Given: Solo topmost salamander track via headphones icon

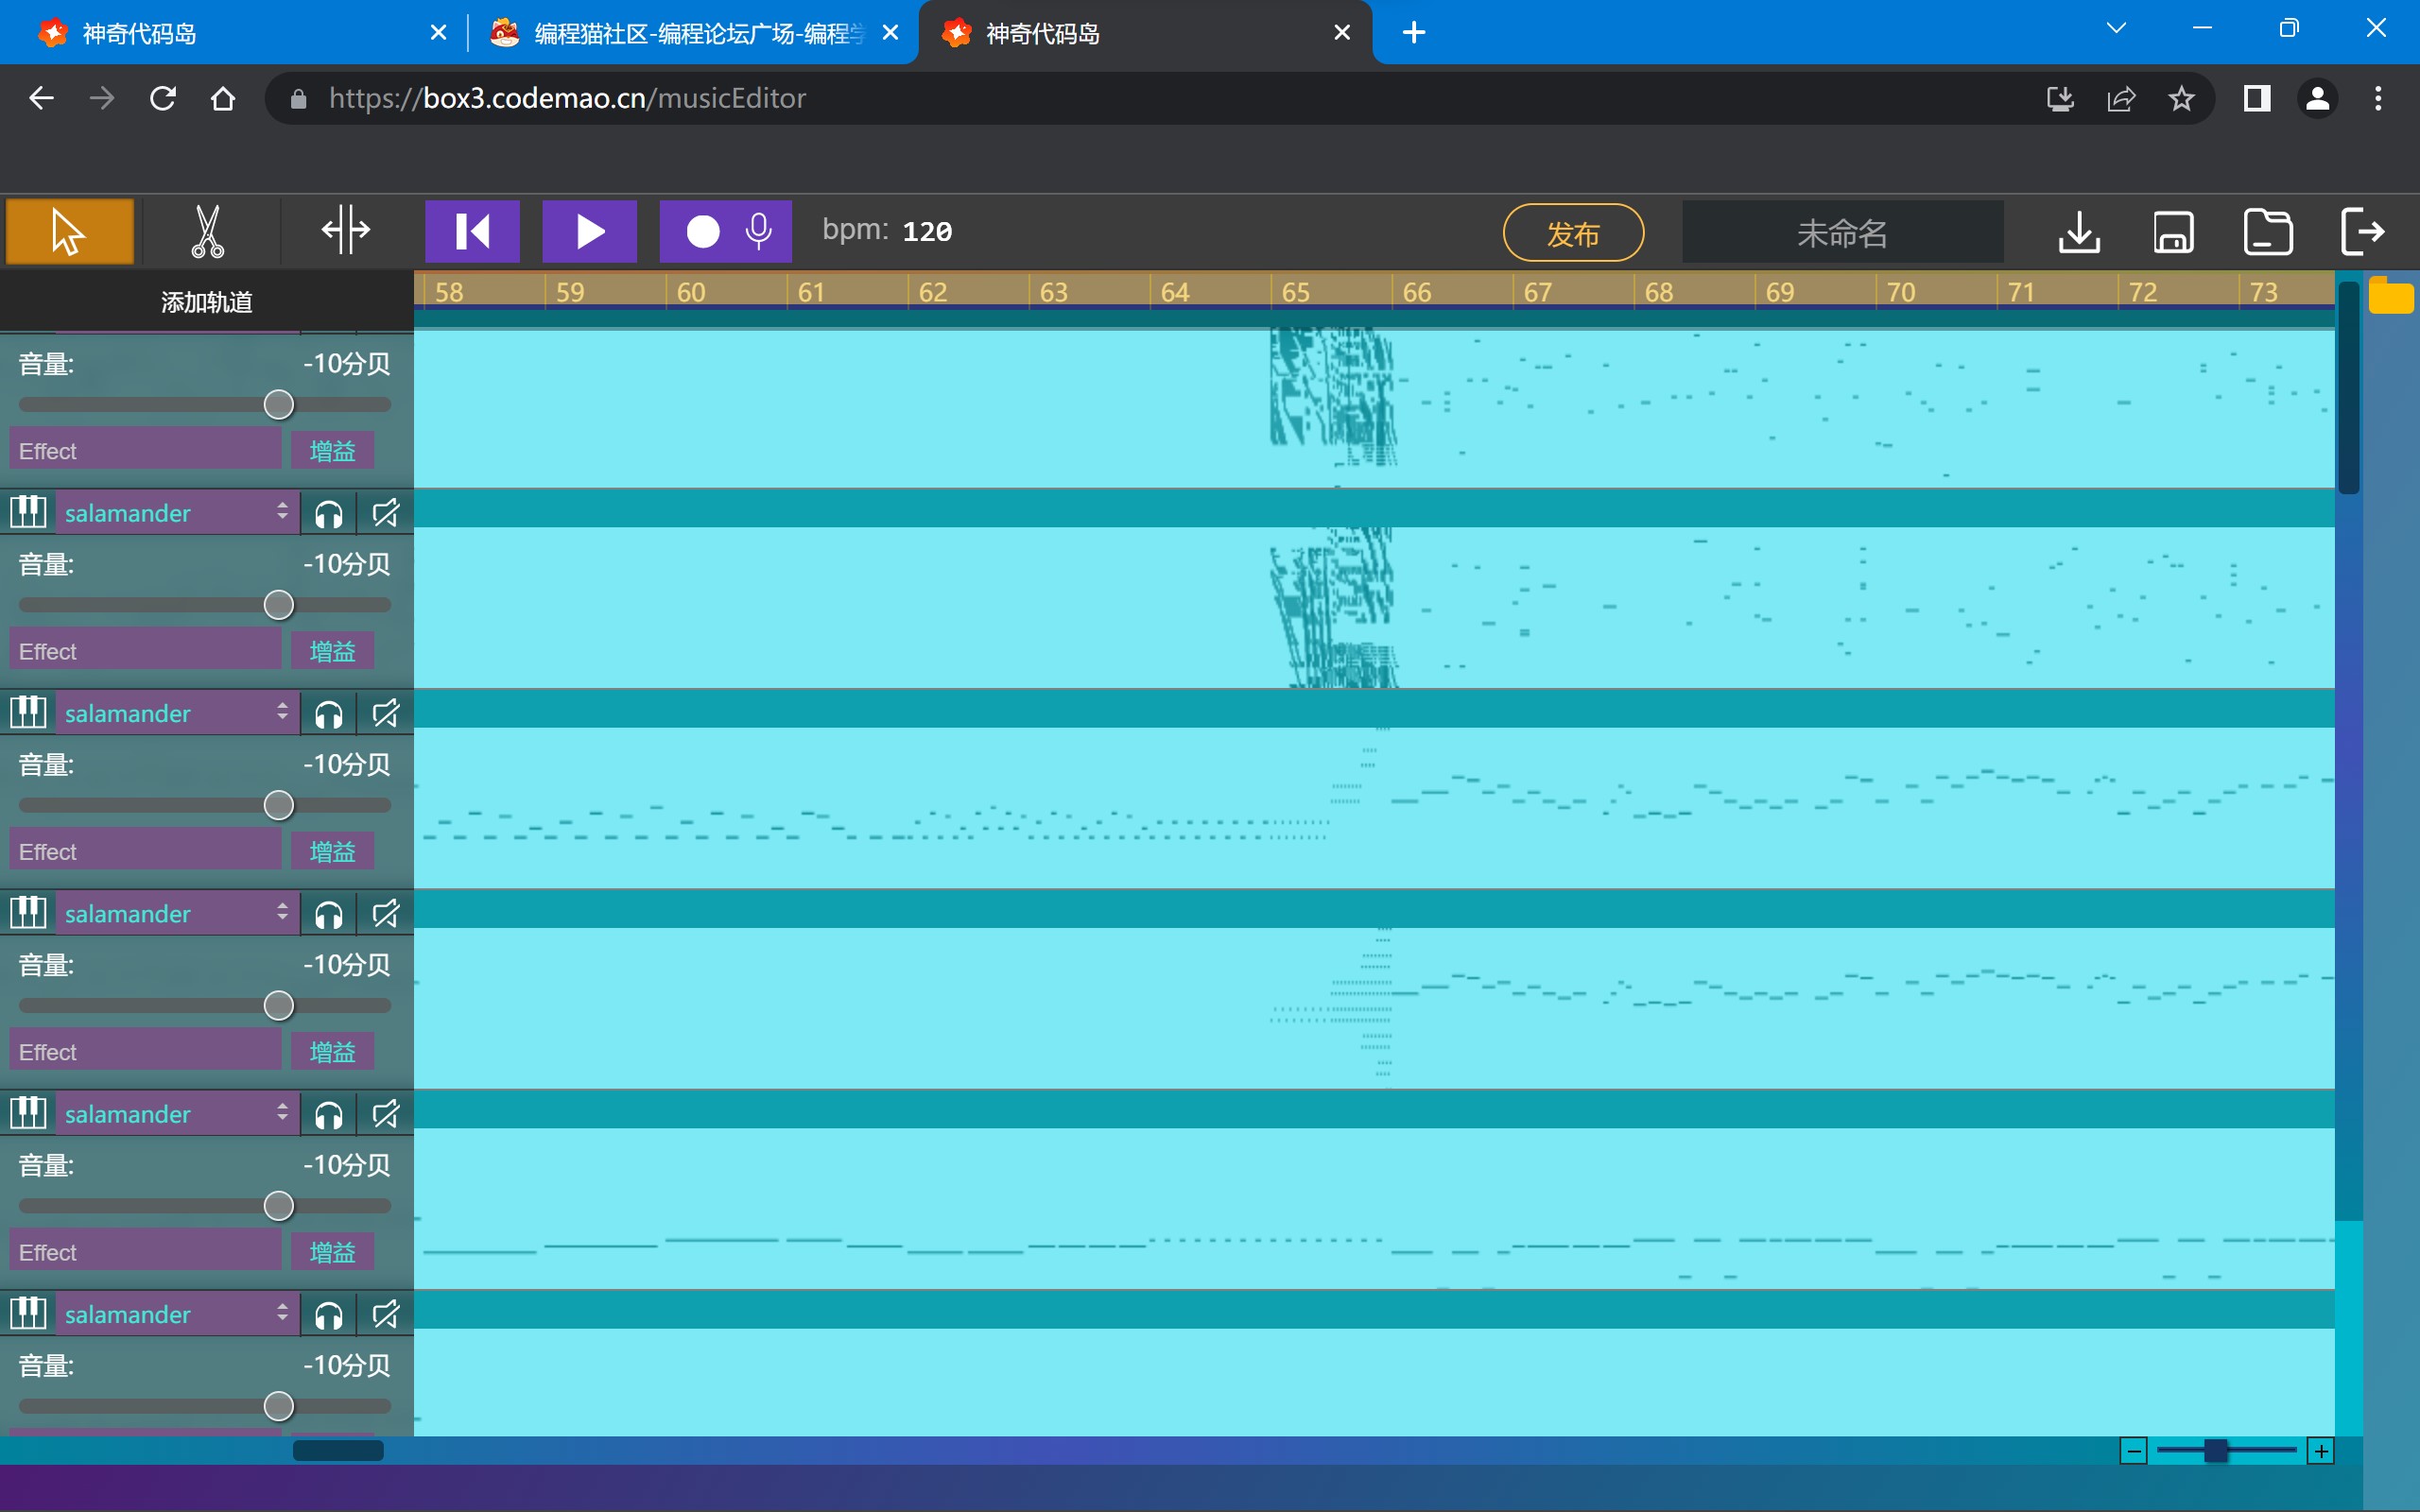Looking at the screenshot, I should coord(328,513).
